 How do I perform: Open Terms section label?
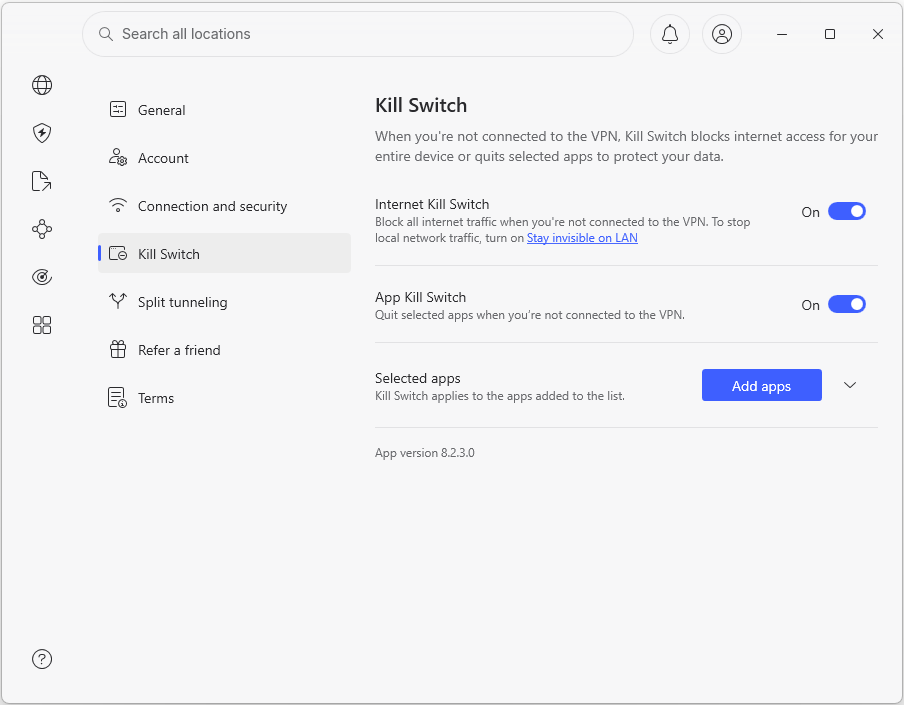pyautogui.click(x=156, y=398)
